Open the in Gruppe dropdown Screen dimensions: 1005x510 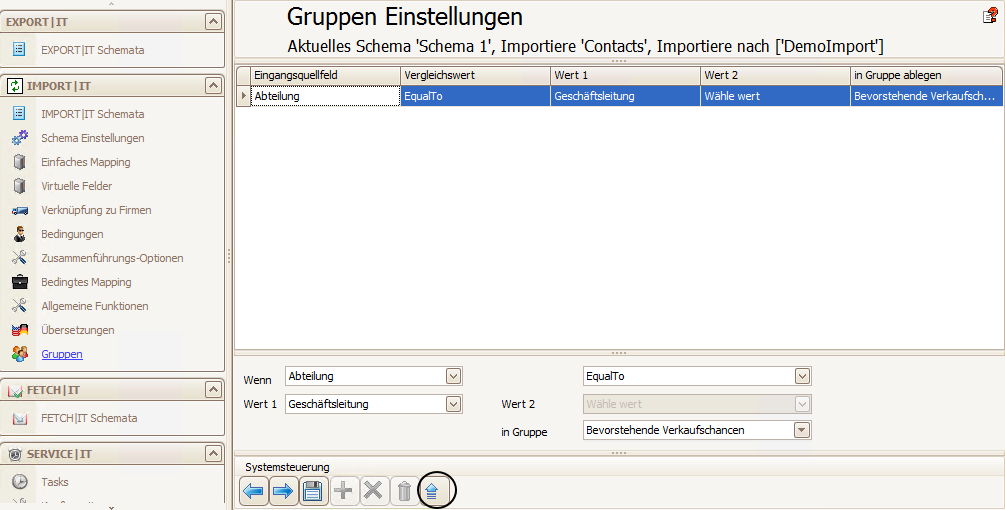point(802,430)
